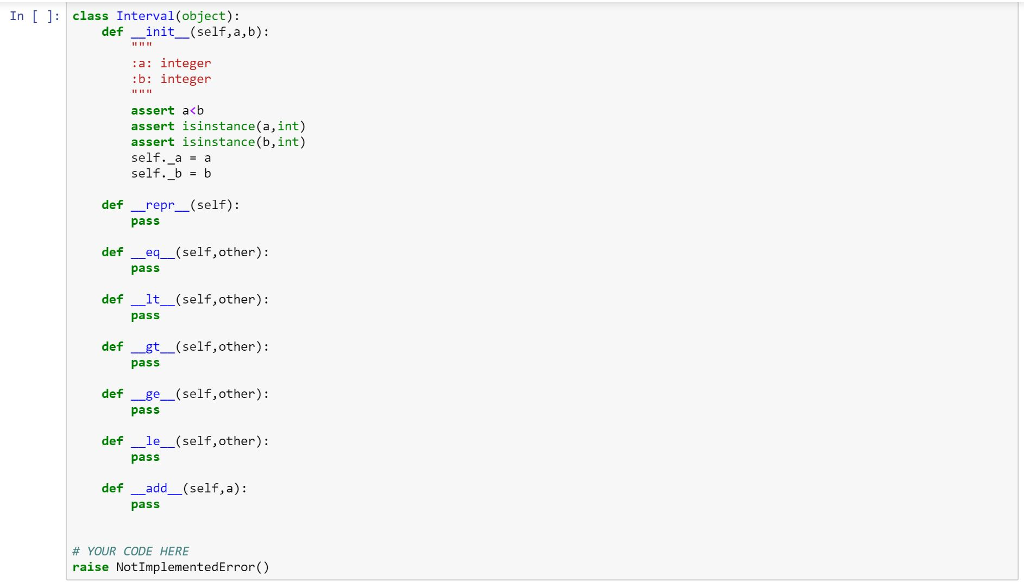Click the 'self._b = b' assignment
Image resolution: width=1024 pixels, height=582 pixels.
171,174
